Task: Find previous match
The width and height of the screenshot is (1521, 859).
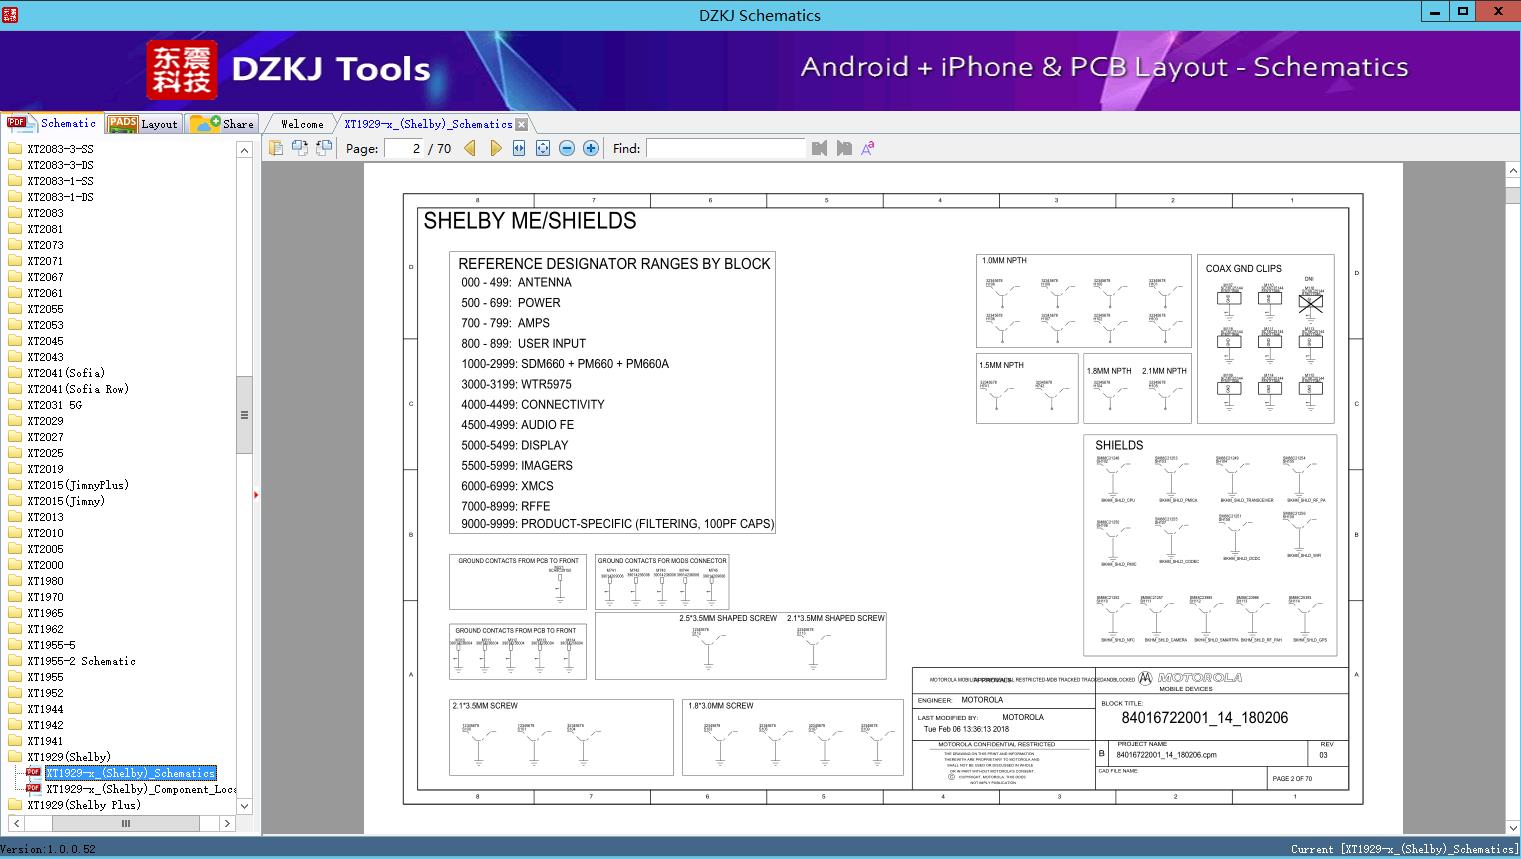Action: [x=820, y=148]
